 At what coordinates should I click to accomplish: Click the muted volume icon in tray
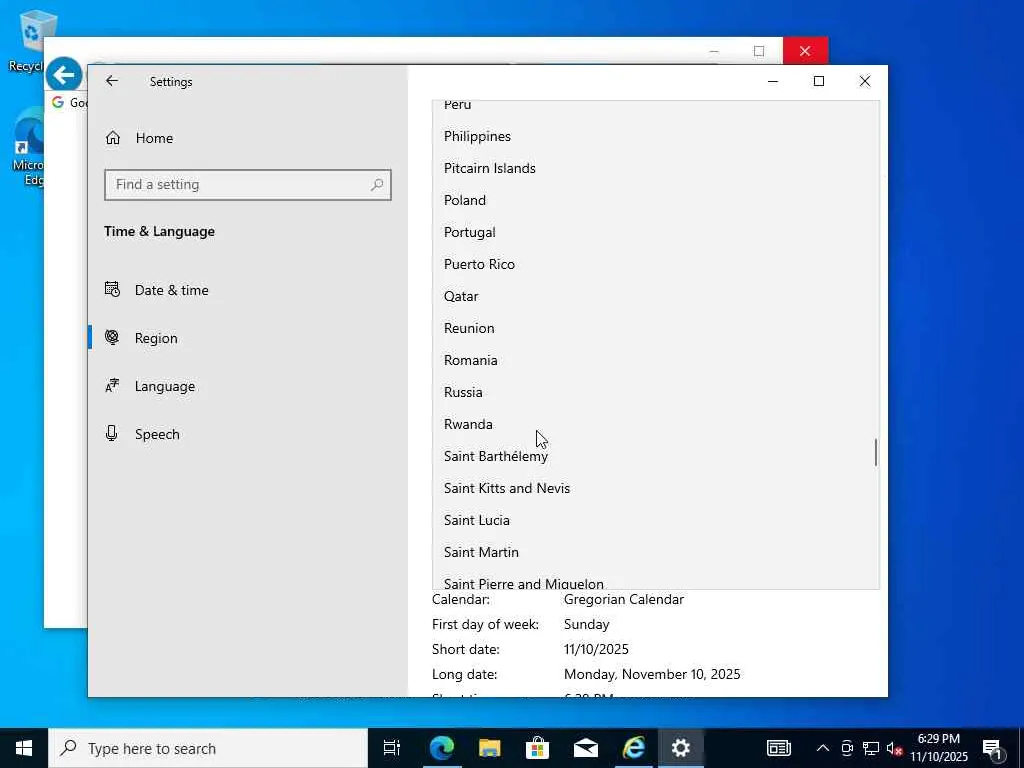(x=894, y=748)
